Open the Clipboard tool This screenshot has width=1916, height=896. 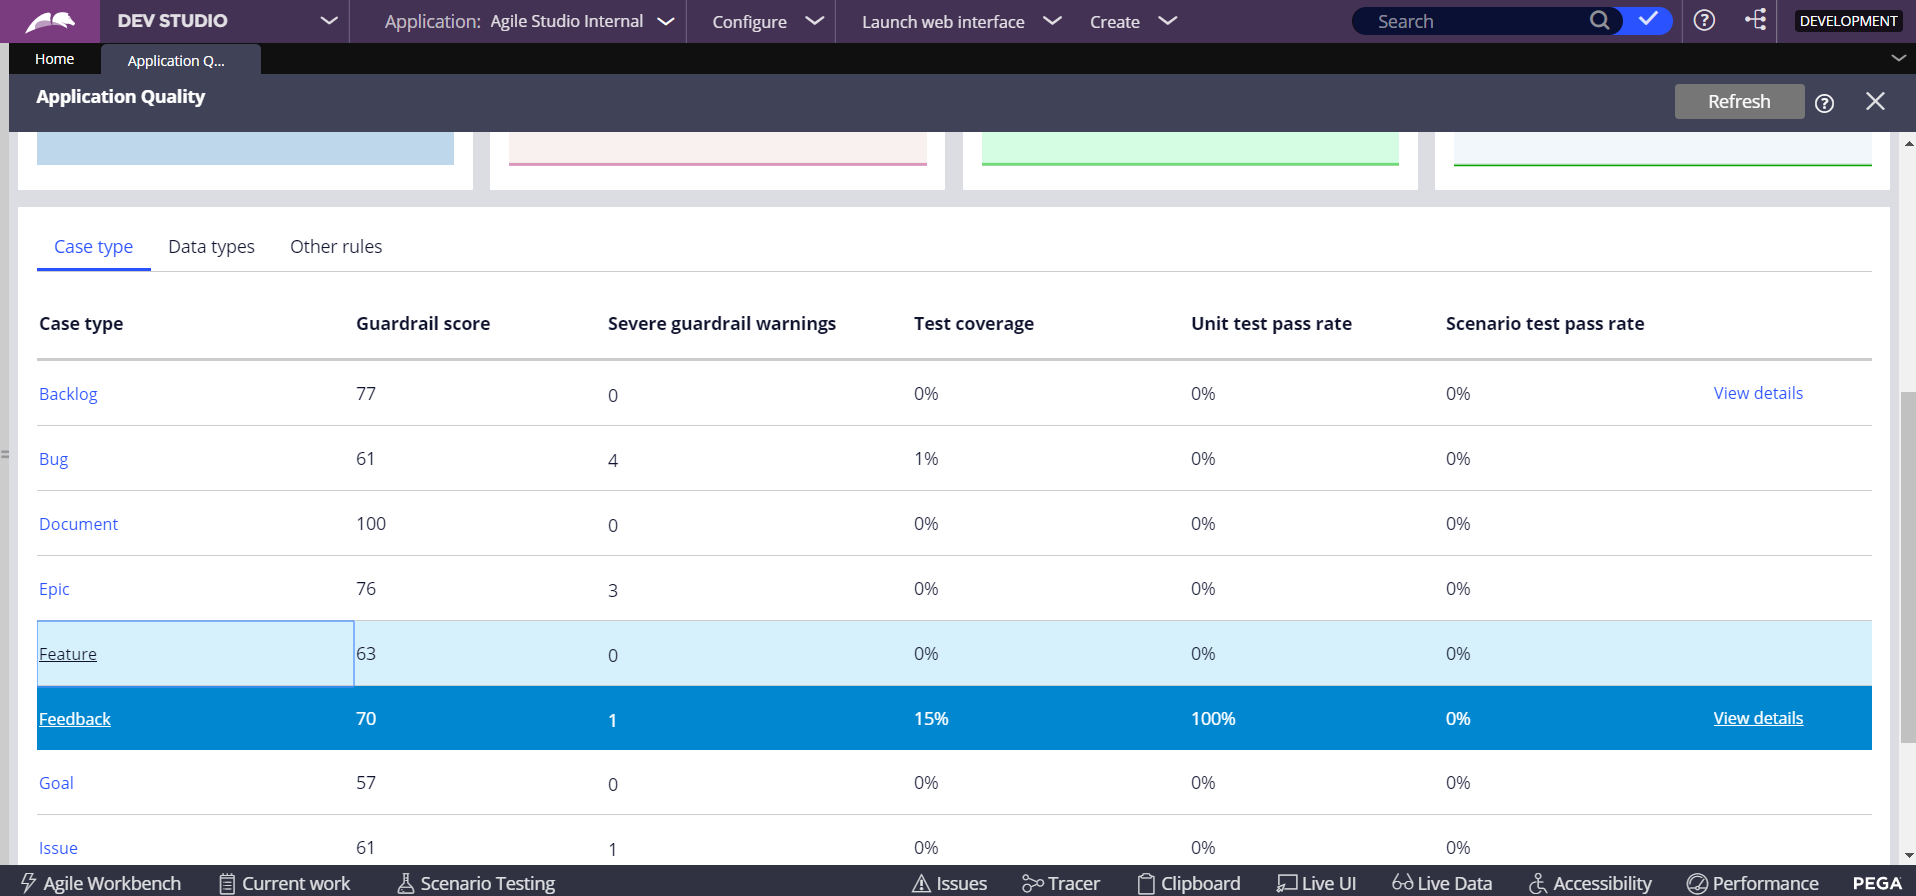pos(1189,883)
